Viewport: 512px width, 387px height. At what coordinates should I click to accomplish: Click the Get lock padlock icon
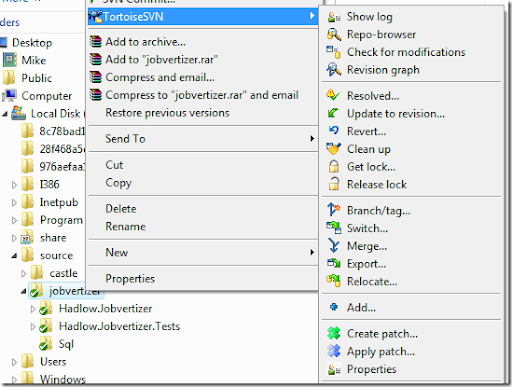pyautogui.click(x=334, y=166)
